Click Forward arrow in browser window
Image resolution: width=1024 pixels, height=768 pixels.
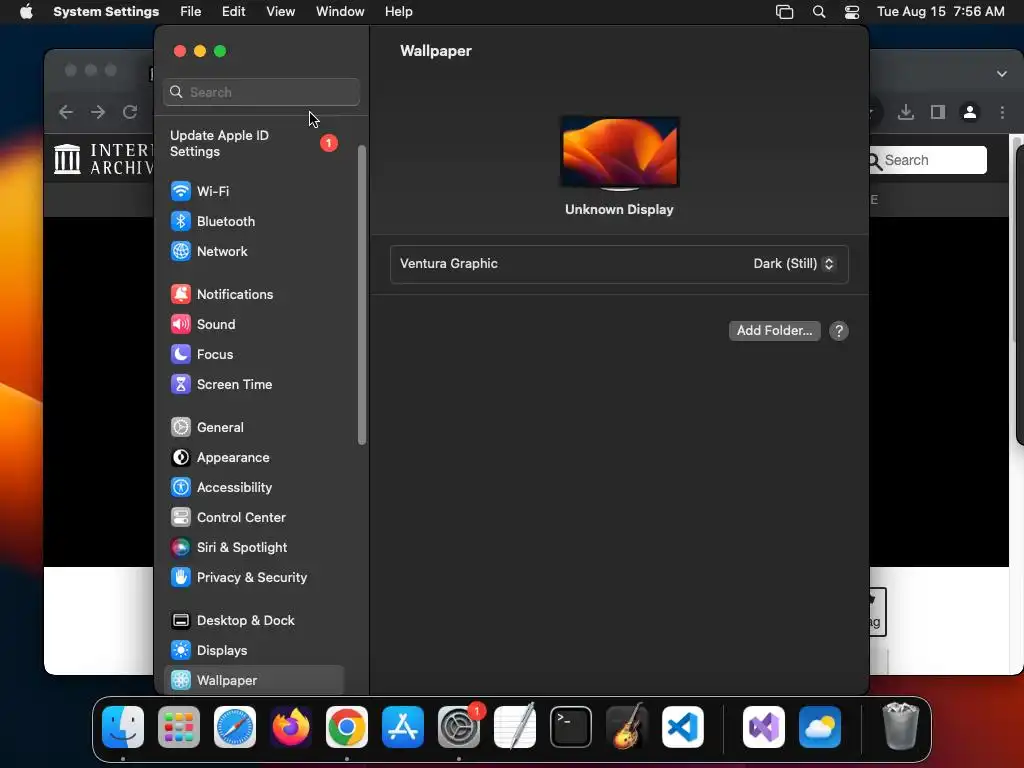pyautogui.click(x=98, y=112)
